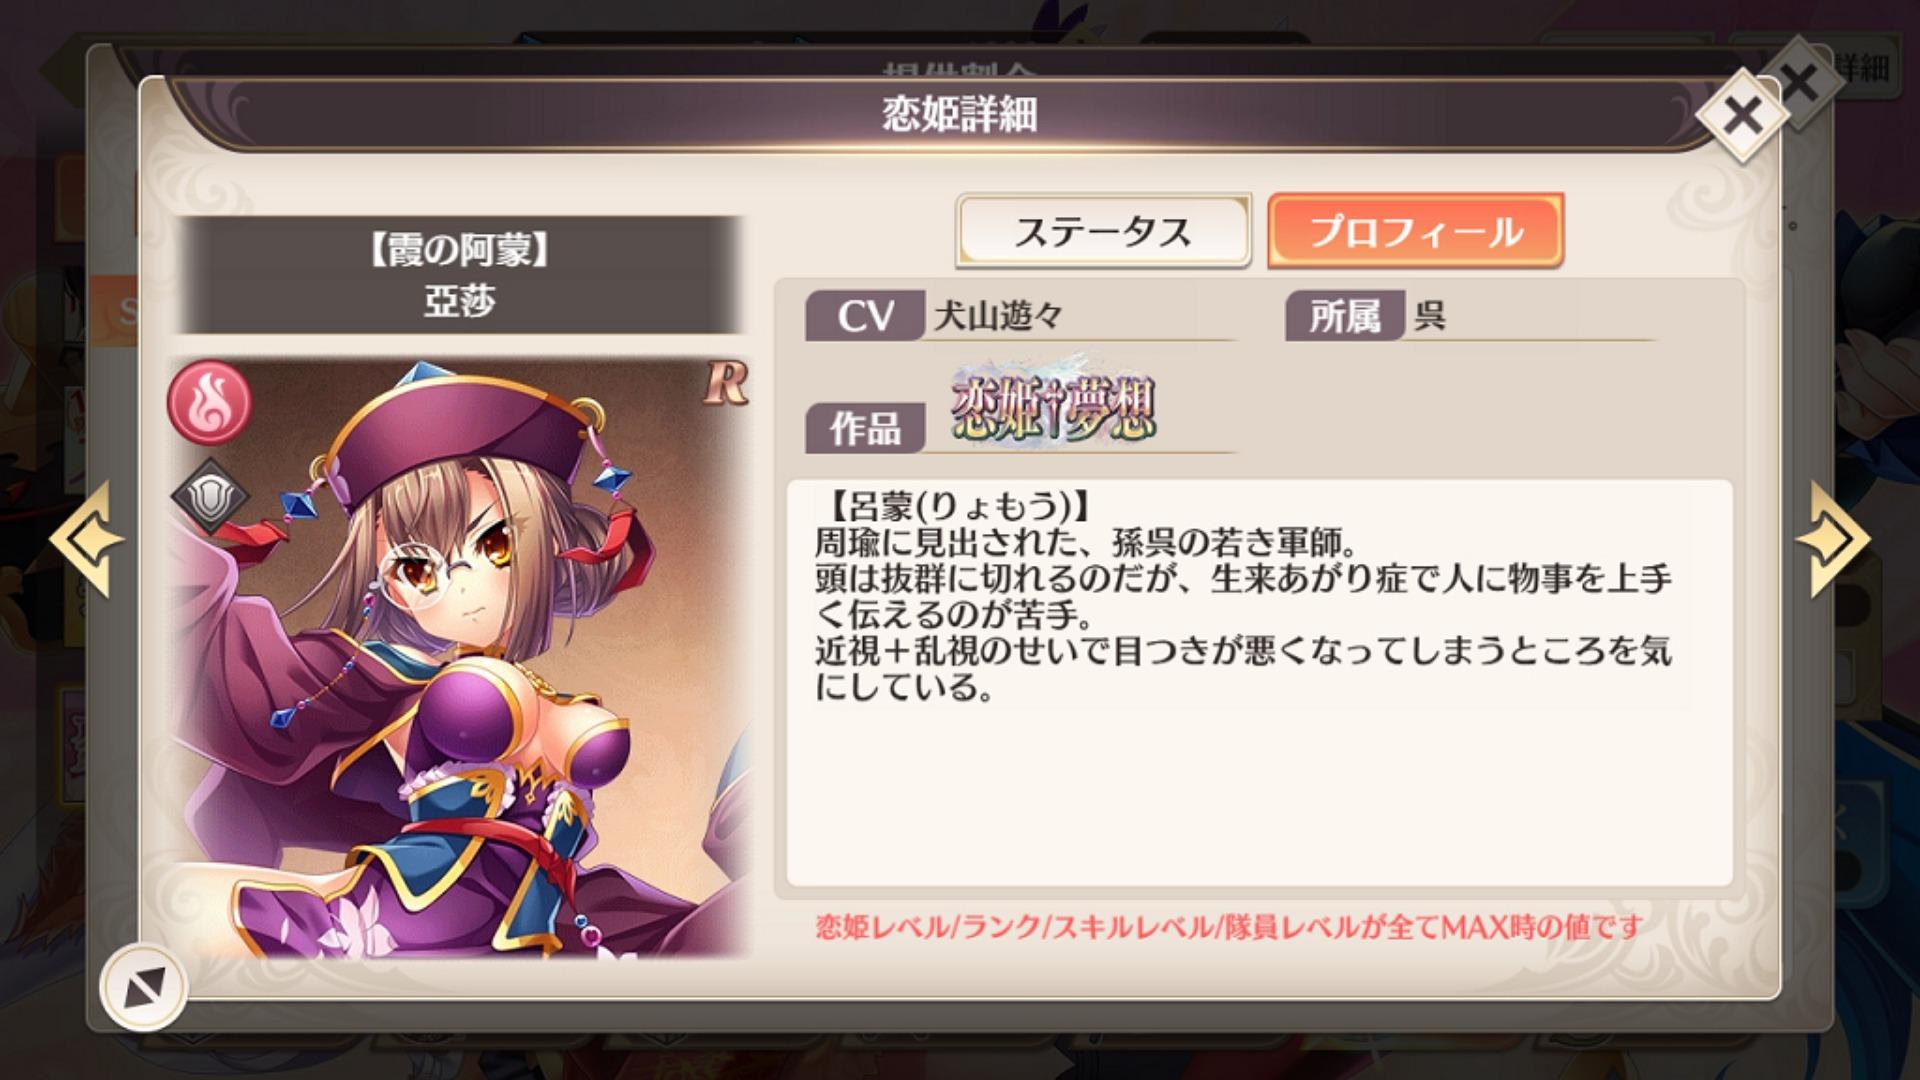
Task: Click the red MAX level note text
Action: 1230,927
